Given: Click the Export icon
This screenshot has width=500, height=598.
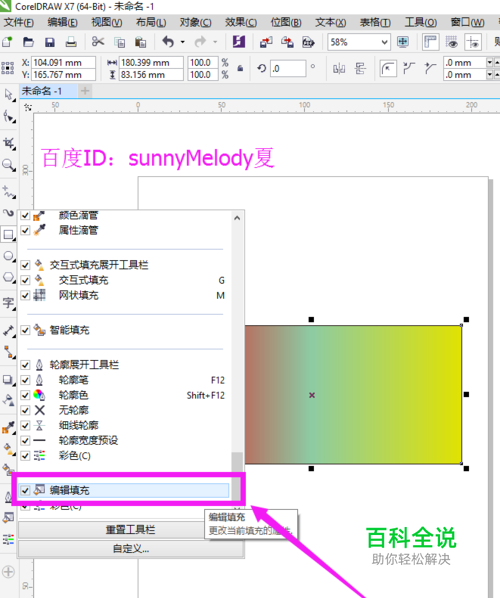Looking at the screenshot, I should (287, 42).
